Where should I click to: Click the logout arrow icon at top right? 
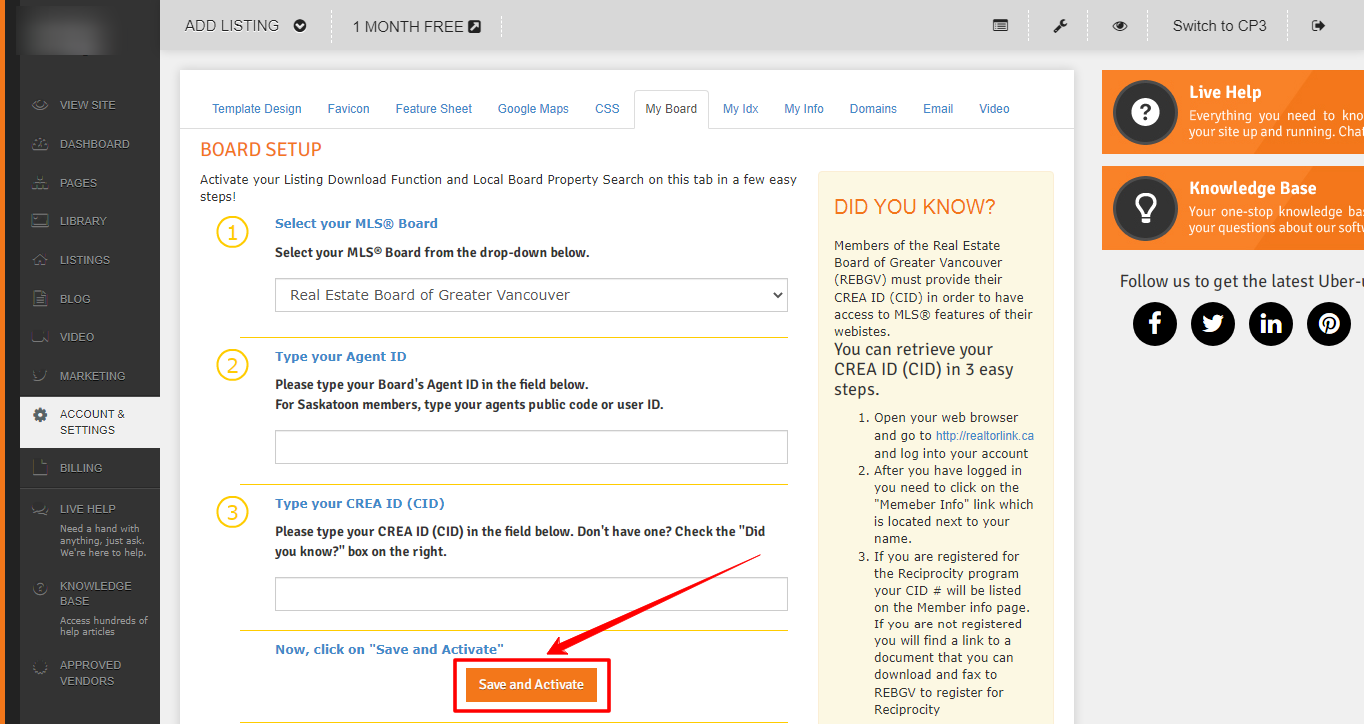(x=1318, y=26)
